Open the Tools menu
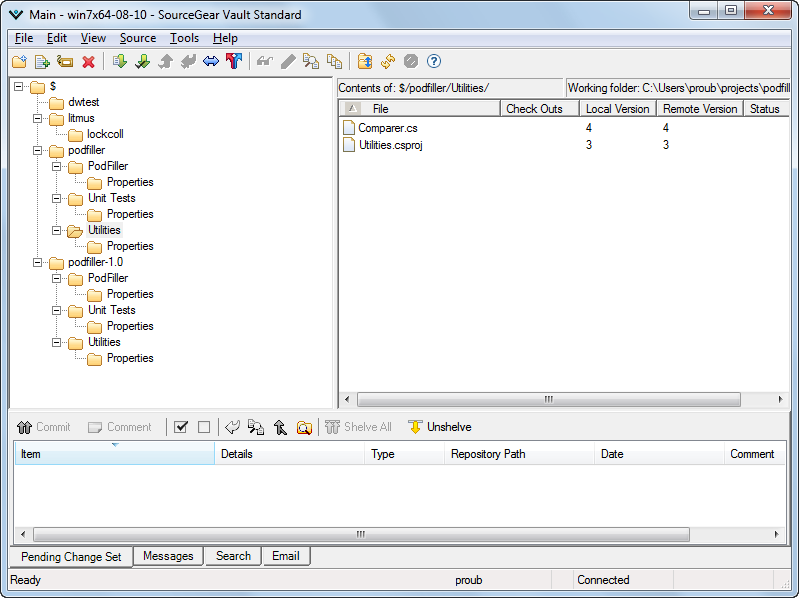This screenshot has height=598, width=799. pyautogui.click(x=184, y=38)
